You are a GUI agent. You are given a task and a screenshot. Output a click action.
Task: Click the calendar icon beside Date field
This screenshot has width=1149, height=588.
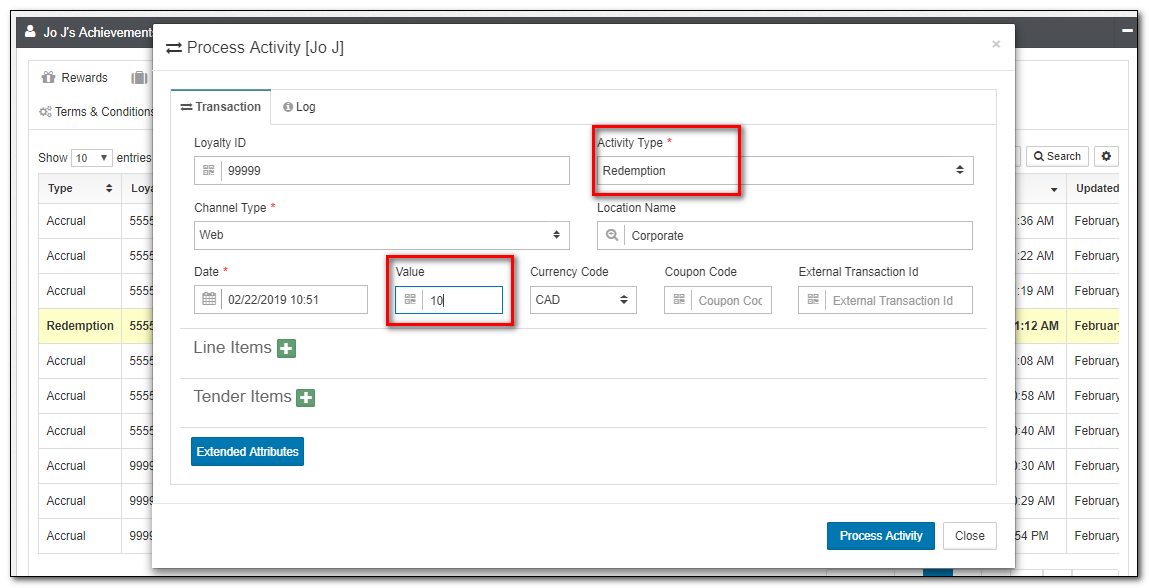coord(209,299)
